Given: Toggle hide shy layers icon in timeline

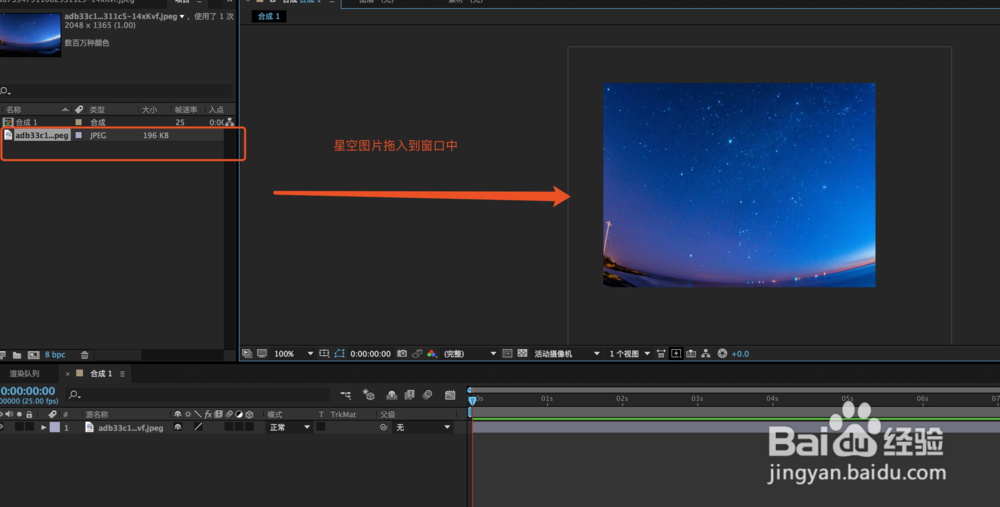Looking at the screenshot, I should 392,395.
